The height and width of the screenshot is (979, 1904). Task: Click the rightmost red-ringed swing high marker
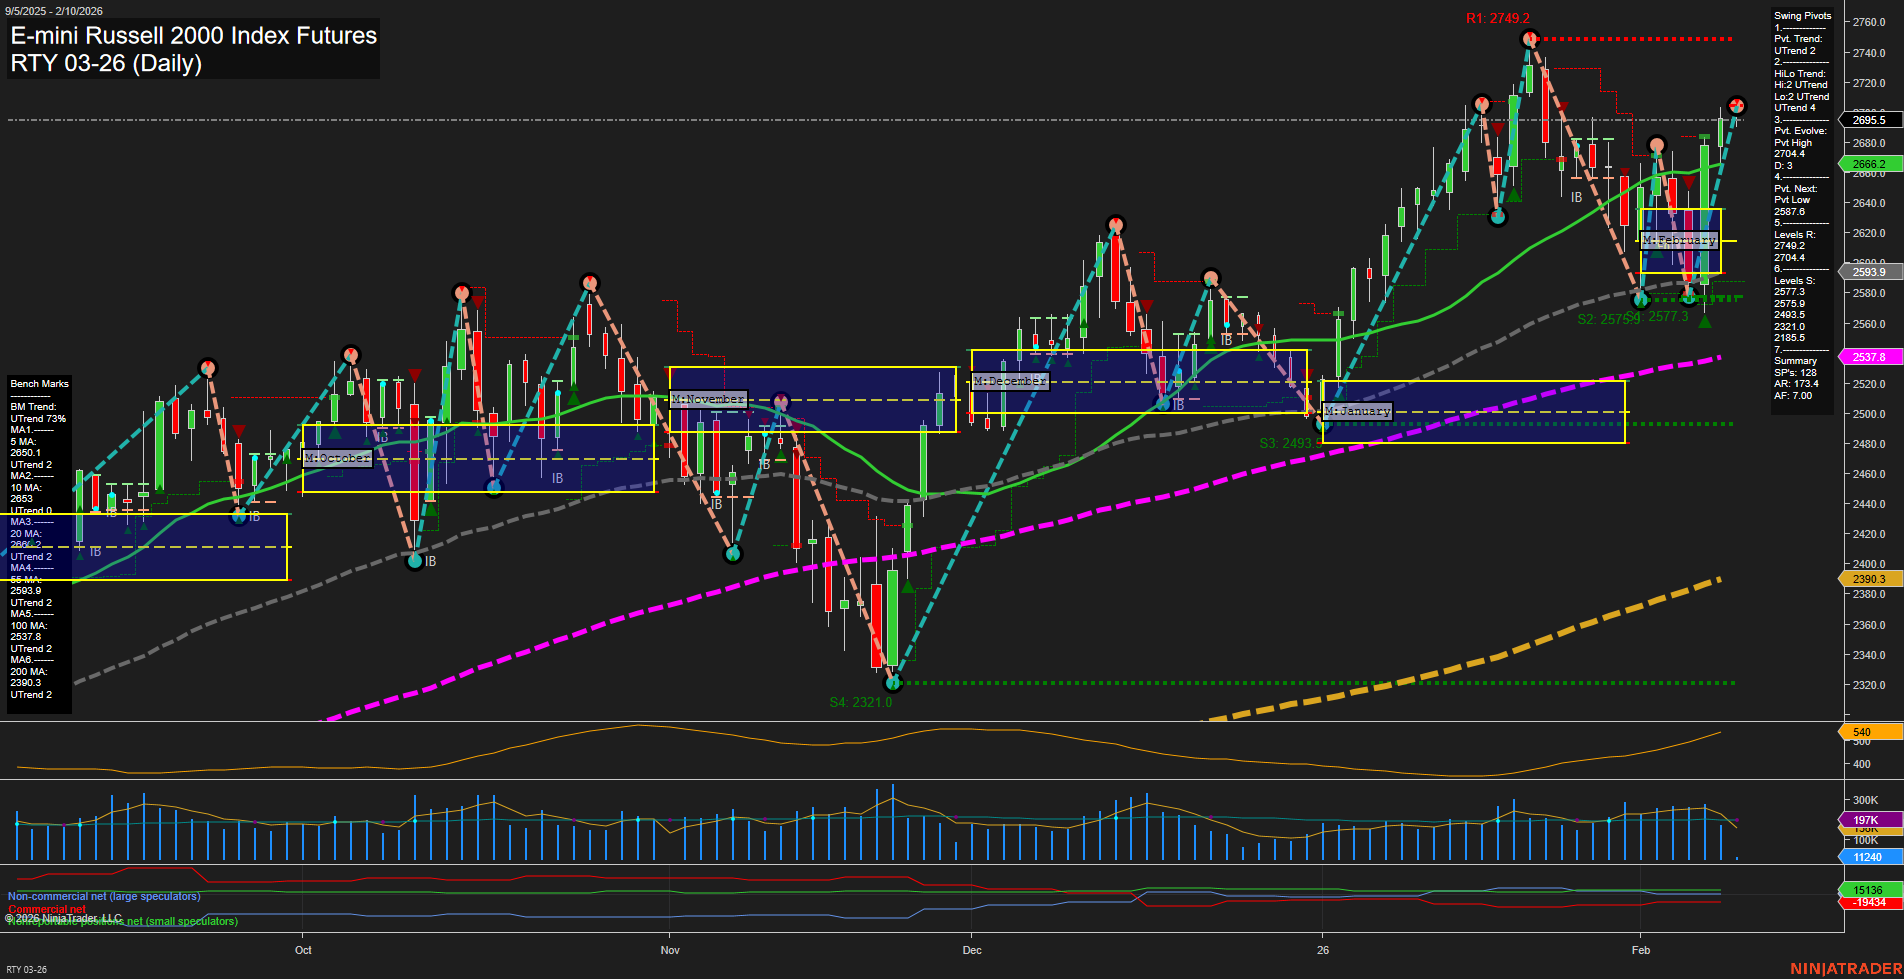pyautogui.click(x=1737, y=104)
